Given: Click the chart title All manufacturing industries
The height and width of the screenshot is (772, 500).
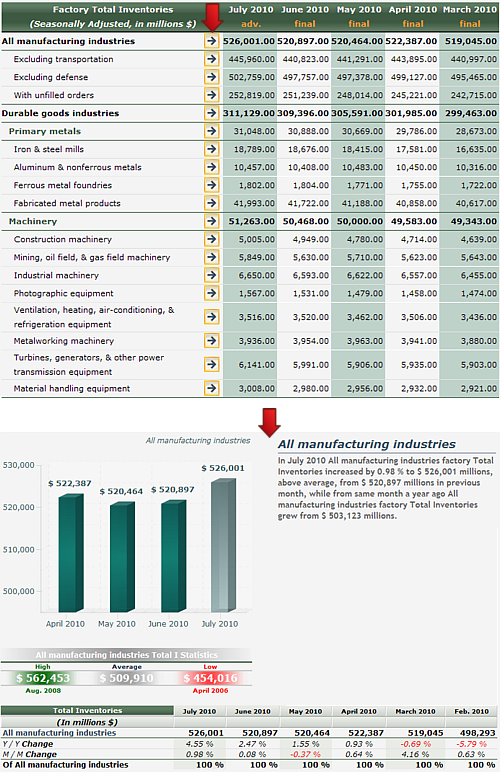Looking at the screenshot, I should click(x=198, y=441).
